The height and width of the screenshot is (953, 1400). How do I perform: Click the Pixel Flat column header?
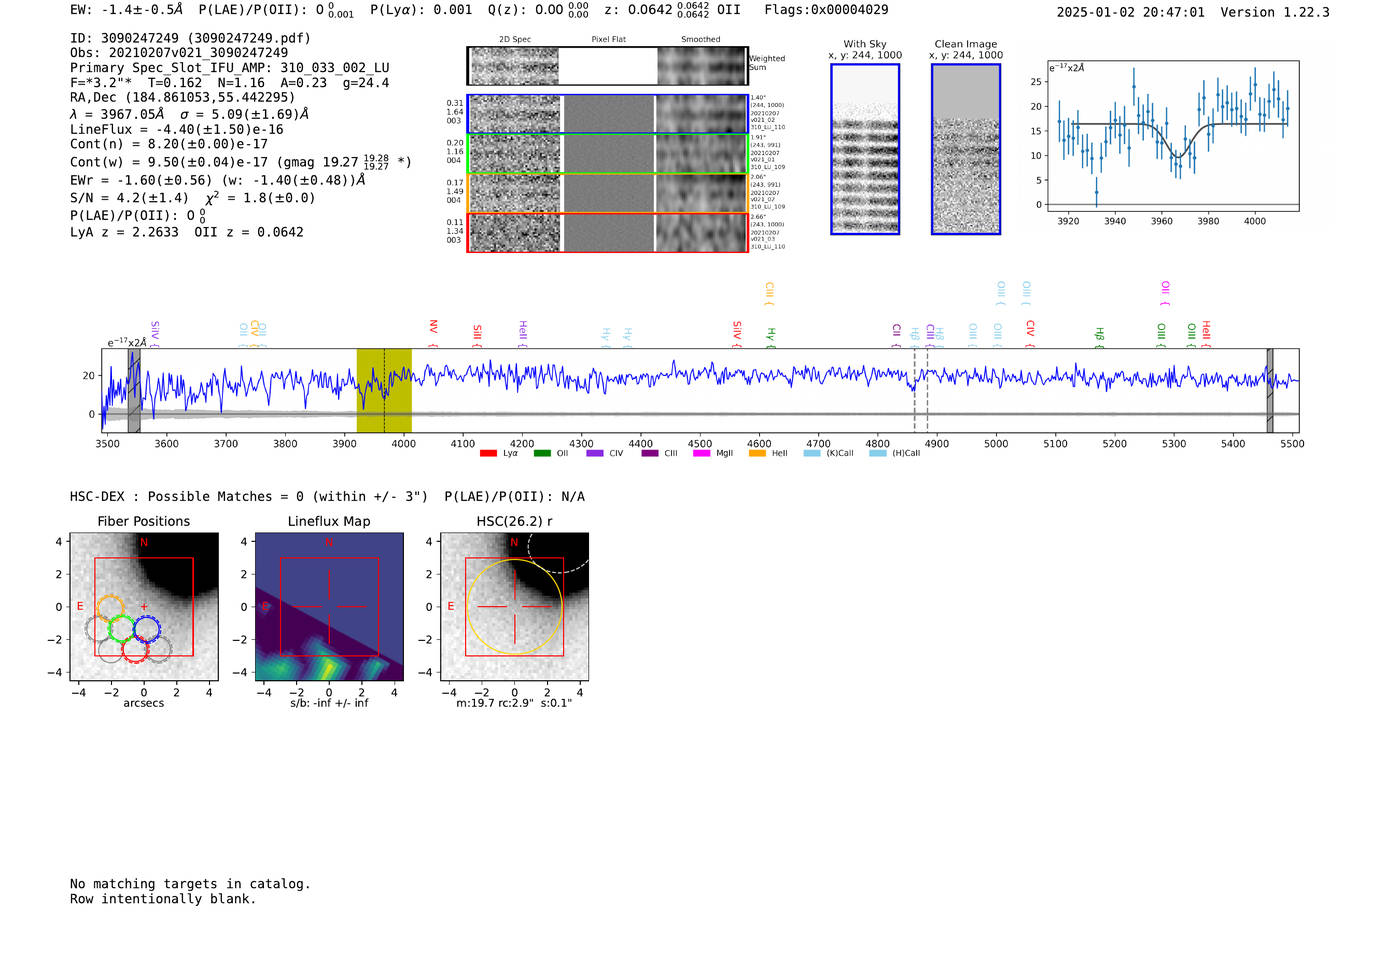pyautogui.click(x=608, y=40)
